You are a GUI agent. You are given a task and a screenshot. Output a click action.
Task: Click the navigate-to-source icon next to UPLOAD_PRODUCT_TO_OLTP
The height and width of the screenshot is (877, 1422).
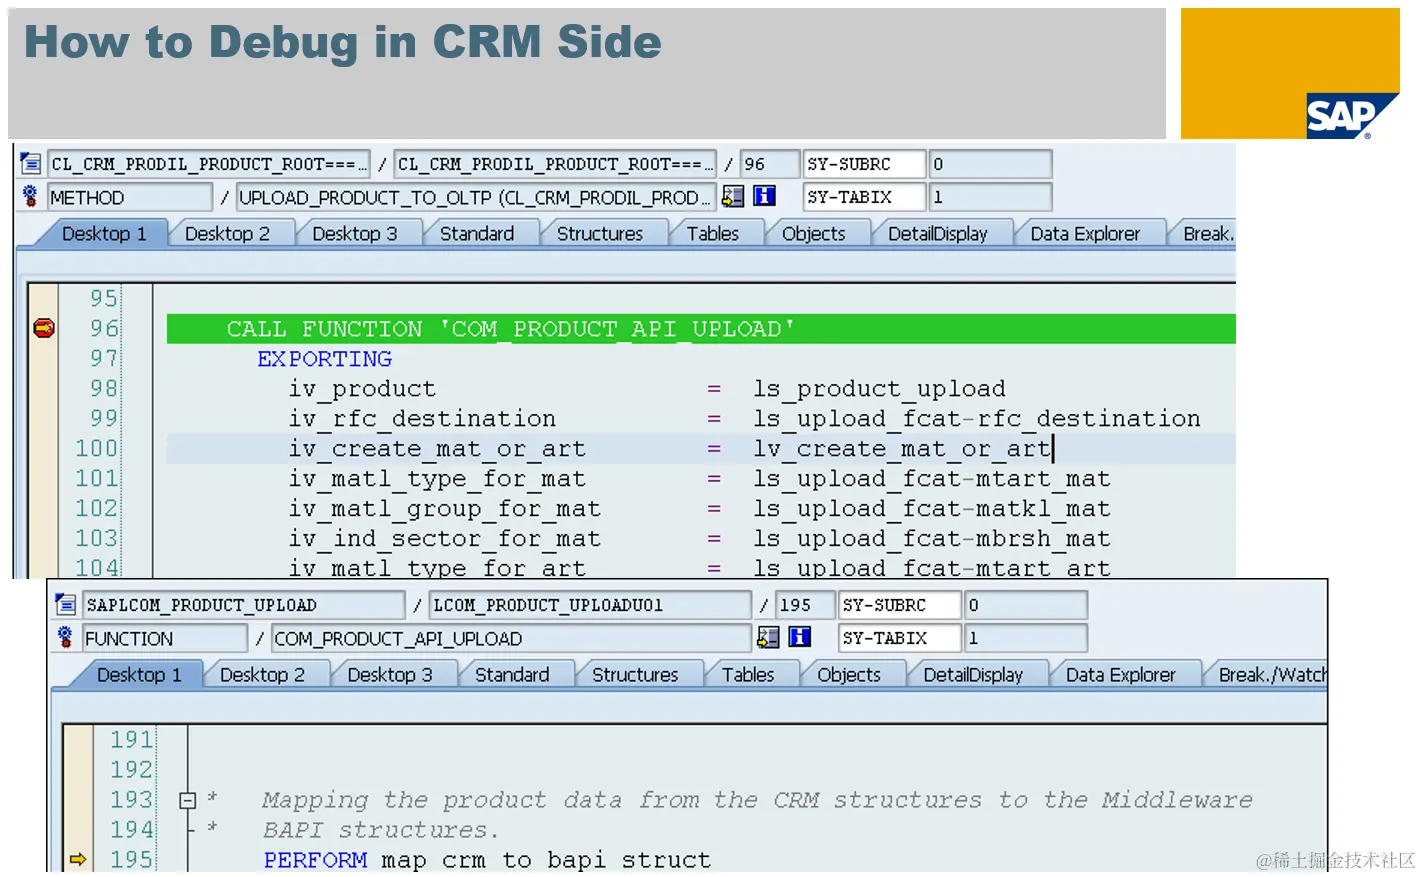click(x=733, y=196)
